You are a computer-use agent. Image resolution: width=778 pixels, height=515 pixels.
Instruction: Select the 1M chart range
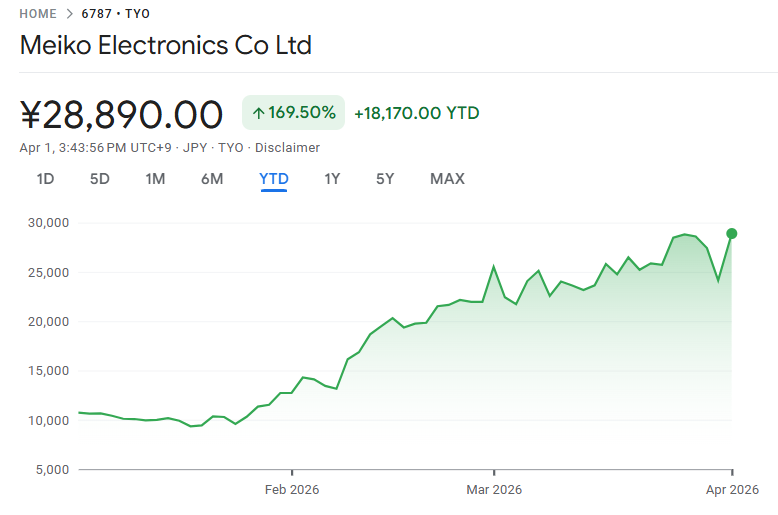click(155, 179)
